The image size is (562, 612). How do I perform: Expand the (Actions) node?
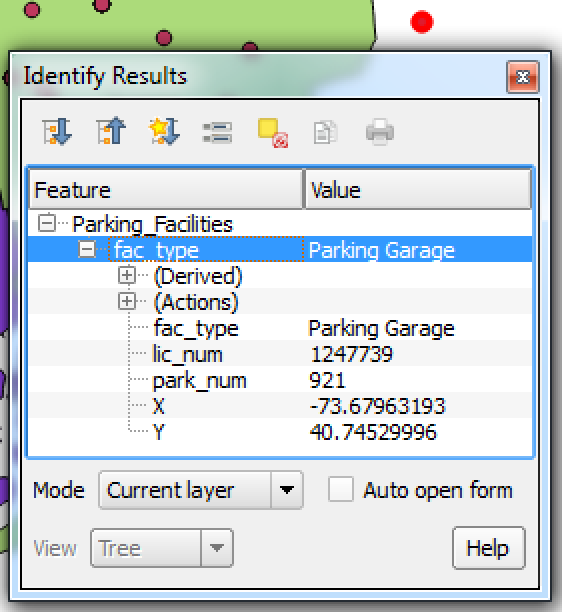(127, 301)
